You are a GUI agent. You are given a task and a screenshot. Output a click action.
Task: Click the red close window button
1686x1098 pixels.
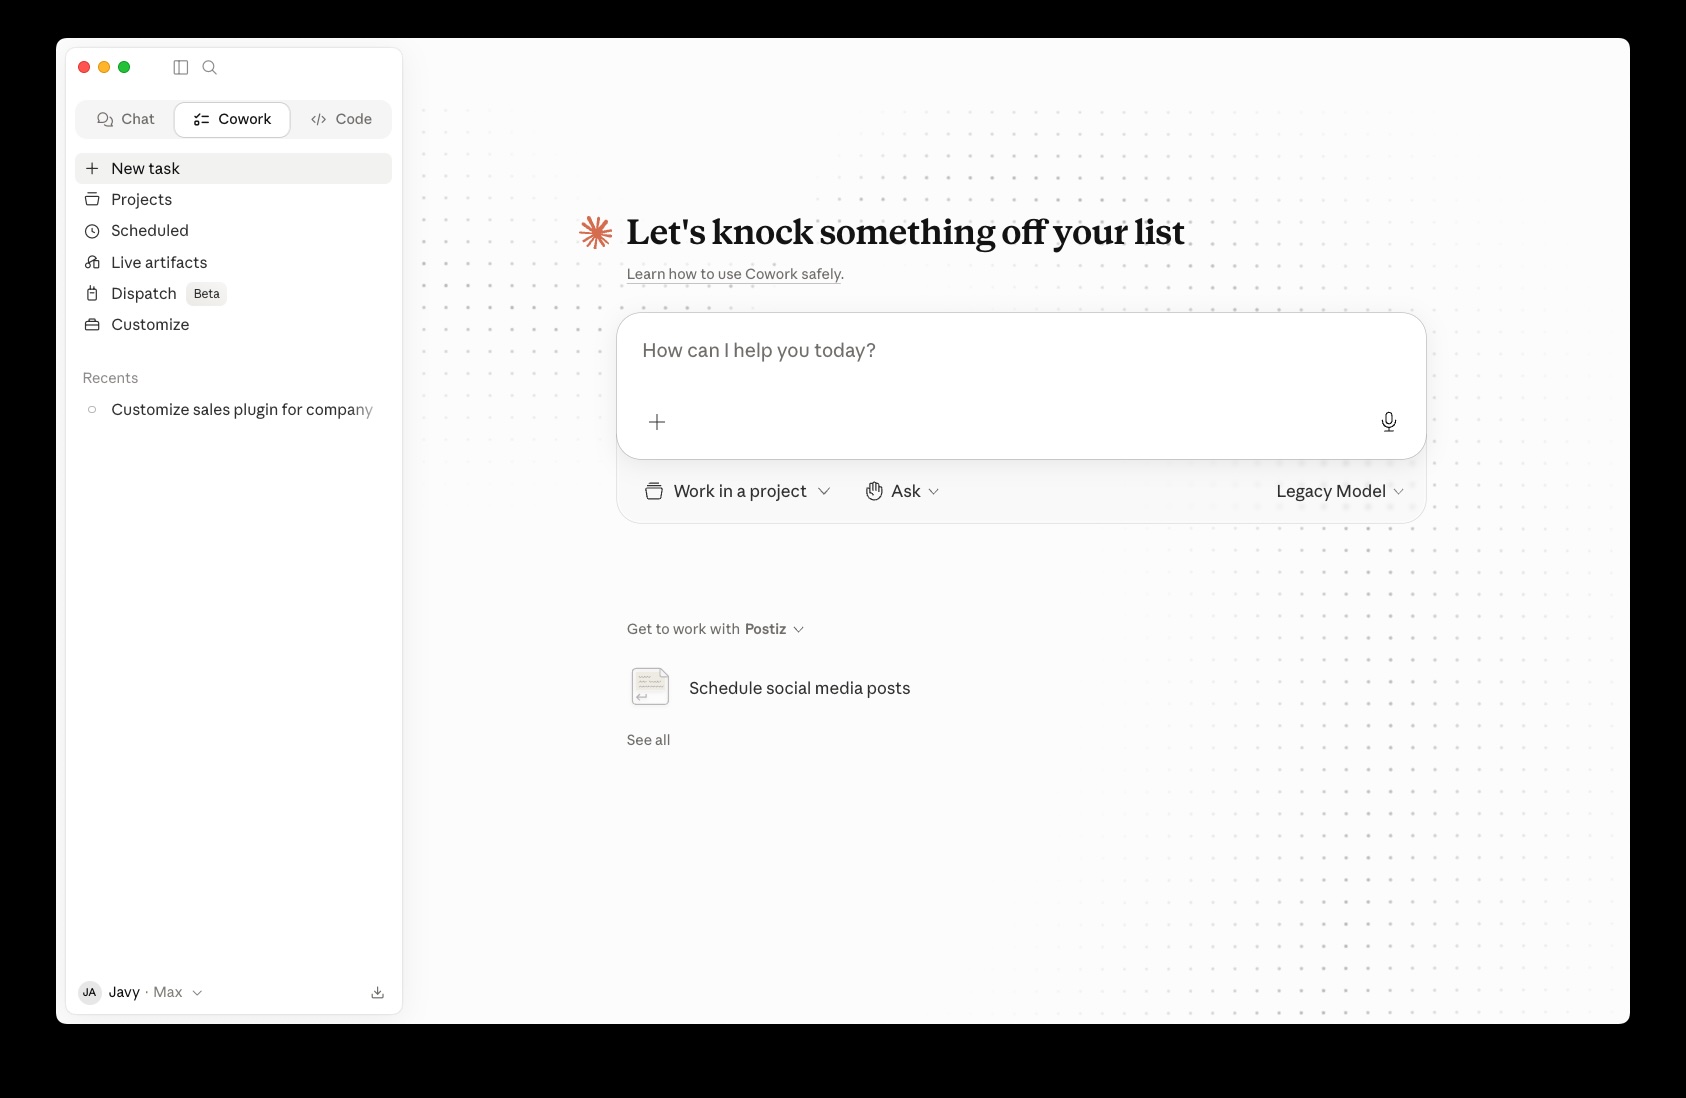(84, 67)
